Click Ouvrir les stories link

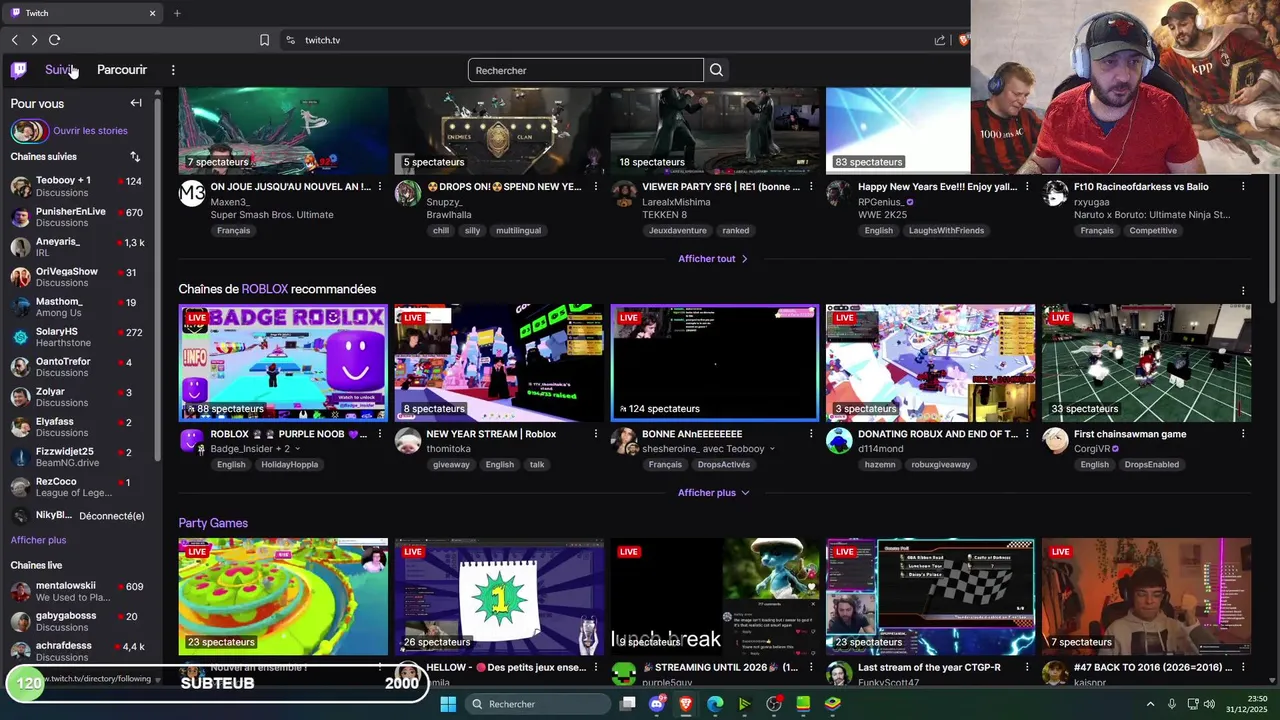(90, 131)
